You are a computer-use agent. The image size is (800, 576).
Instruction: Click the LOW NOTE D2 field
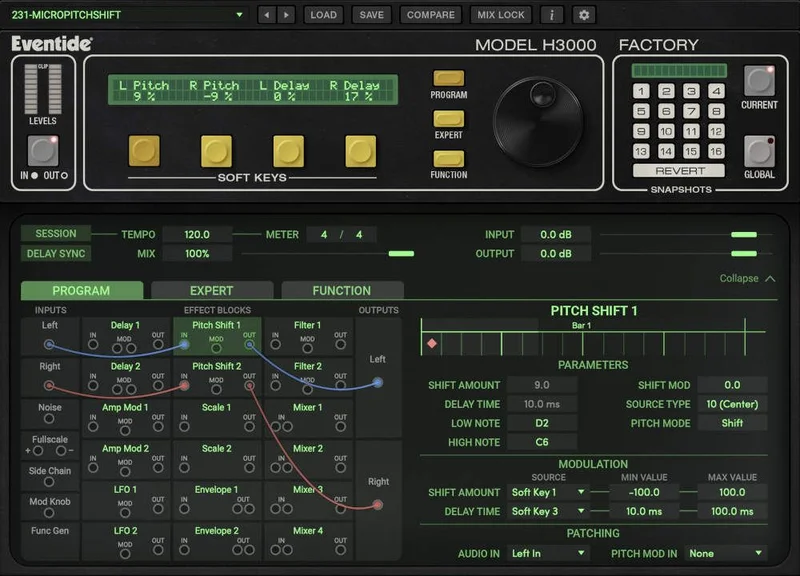pyautogui.click(x=542, y=423)
